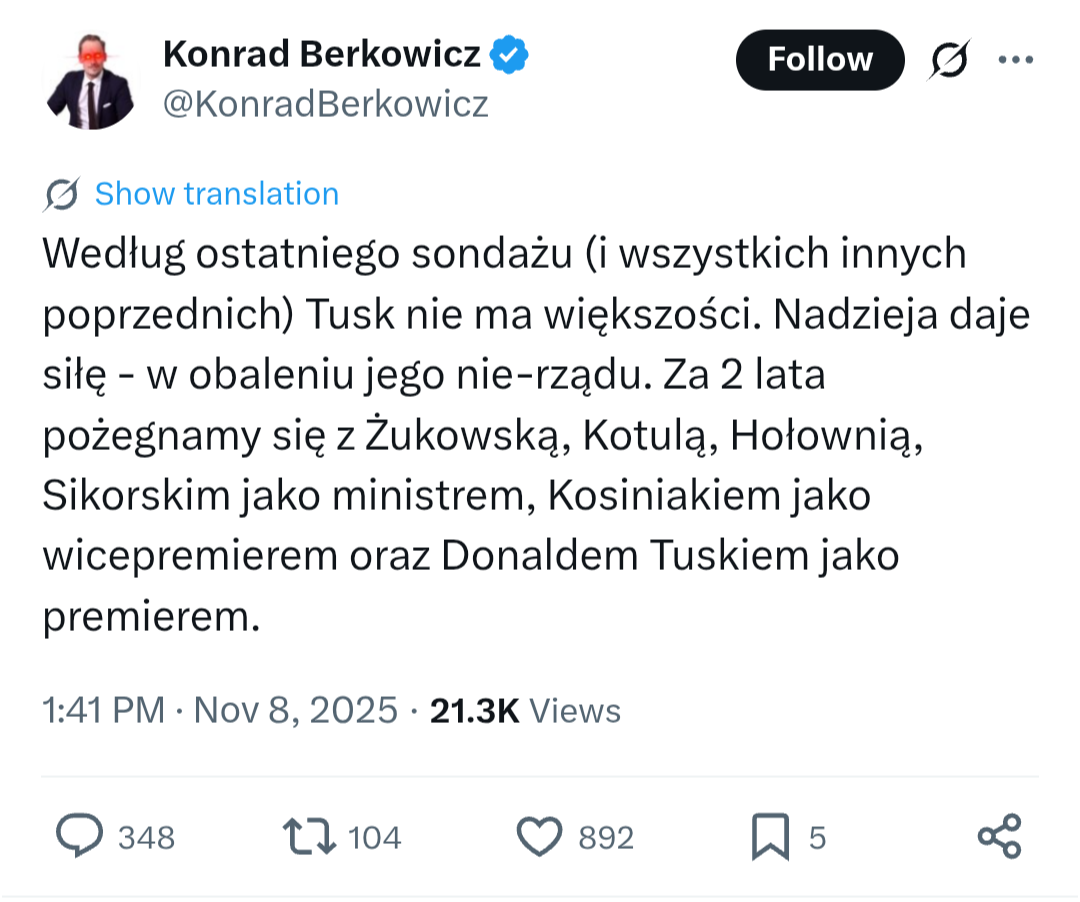The image size is (1080, 902).
Task: Open the three-dot more options menu
Action: [1016, 60]
